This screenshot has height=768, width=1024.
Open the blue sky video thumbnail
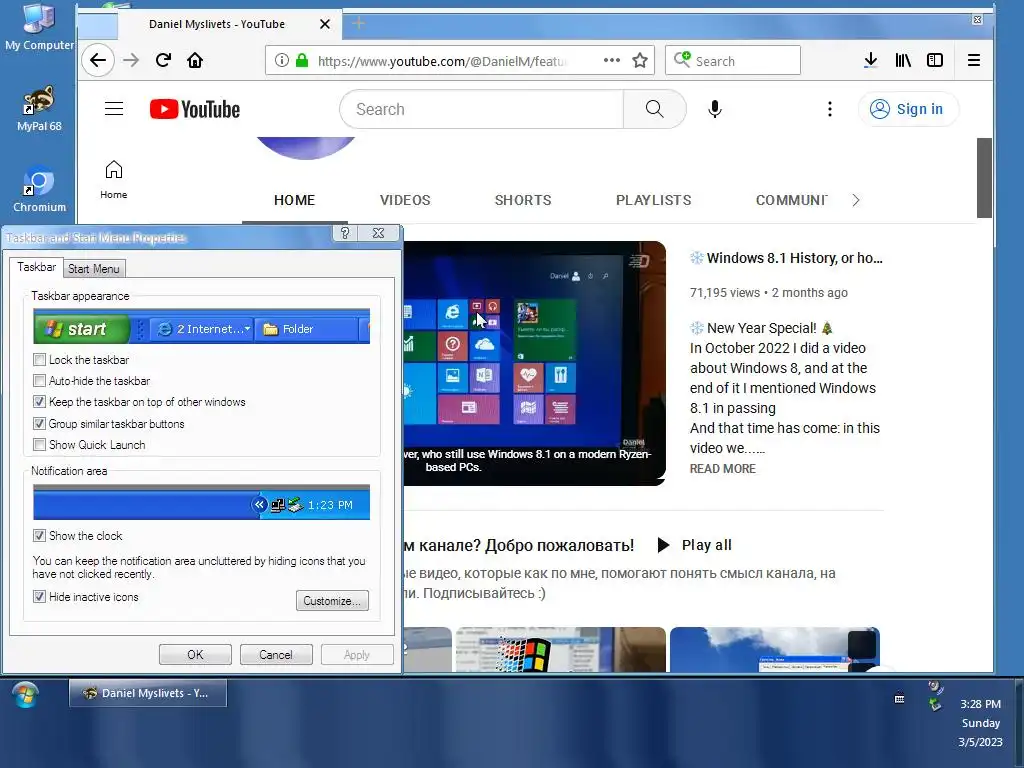point(775,650)
